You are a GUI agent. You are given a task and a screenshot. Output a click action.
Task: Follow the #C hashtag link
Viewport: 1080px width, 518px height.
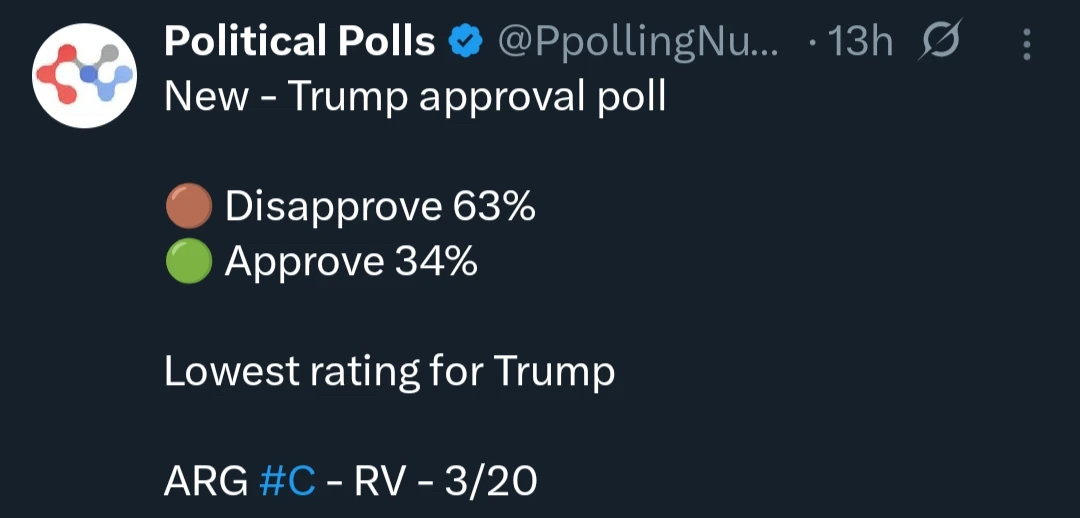click(287, 482)
